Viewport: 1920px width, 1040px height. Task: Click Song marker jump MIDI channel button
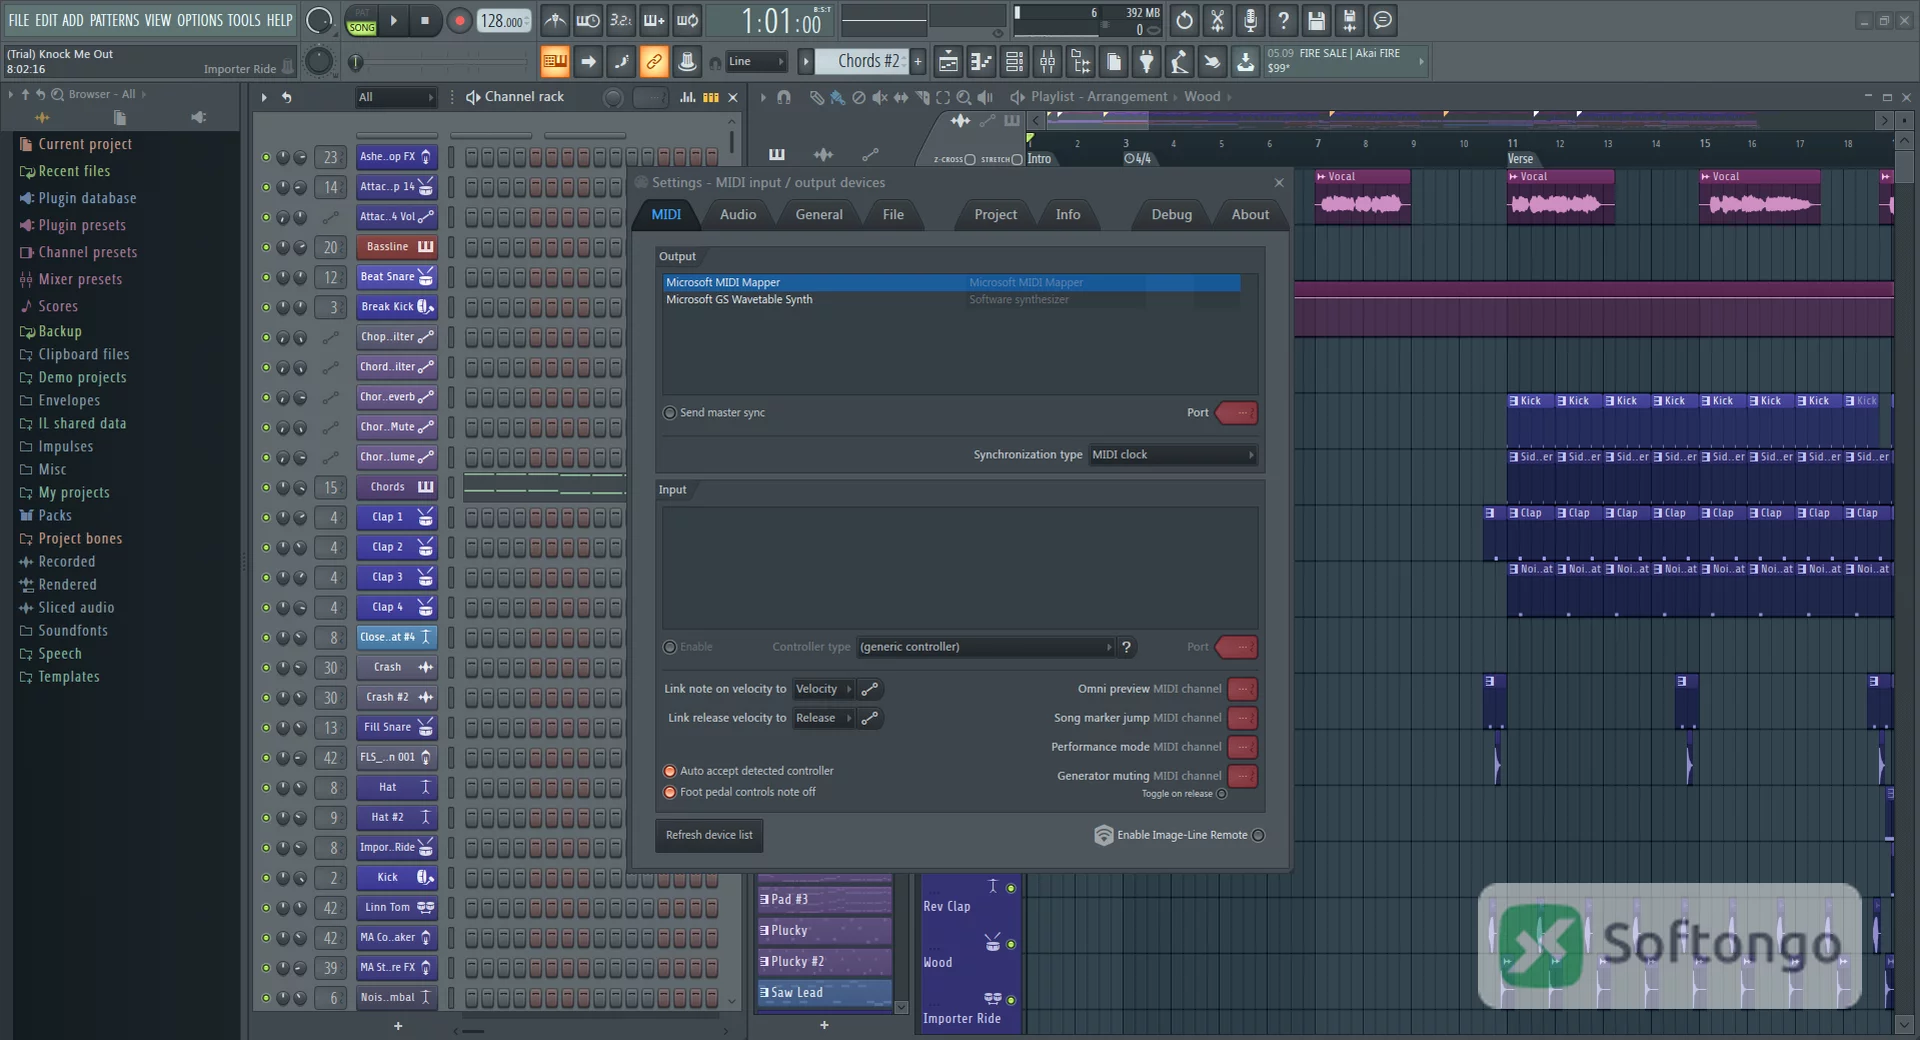[x=1242, y=718]
